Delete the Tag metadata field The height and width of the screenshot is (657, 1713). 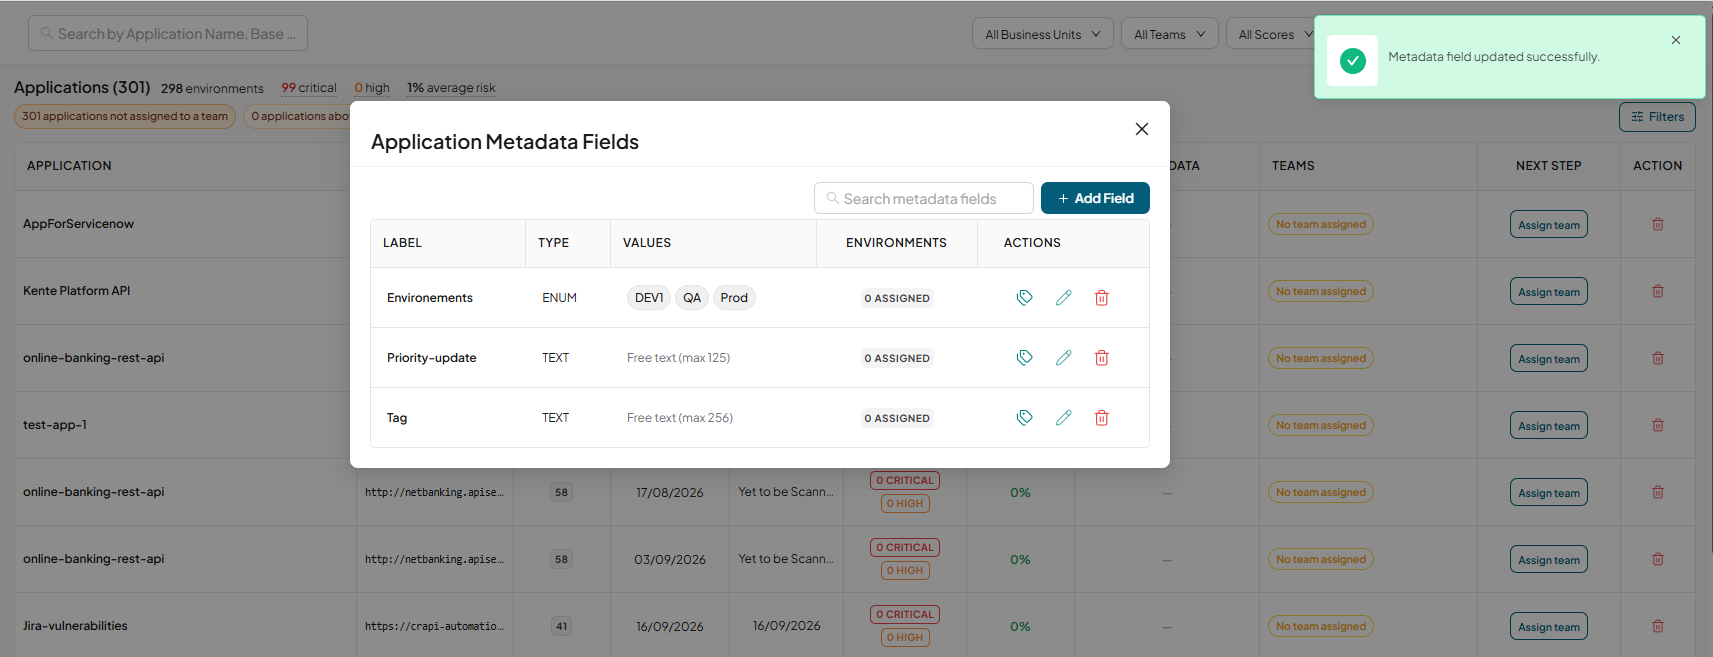1101,417
